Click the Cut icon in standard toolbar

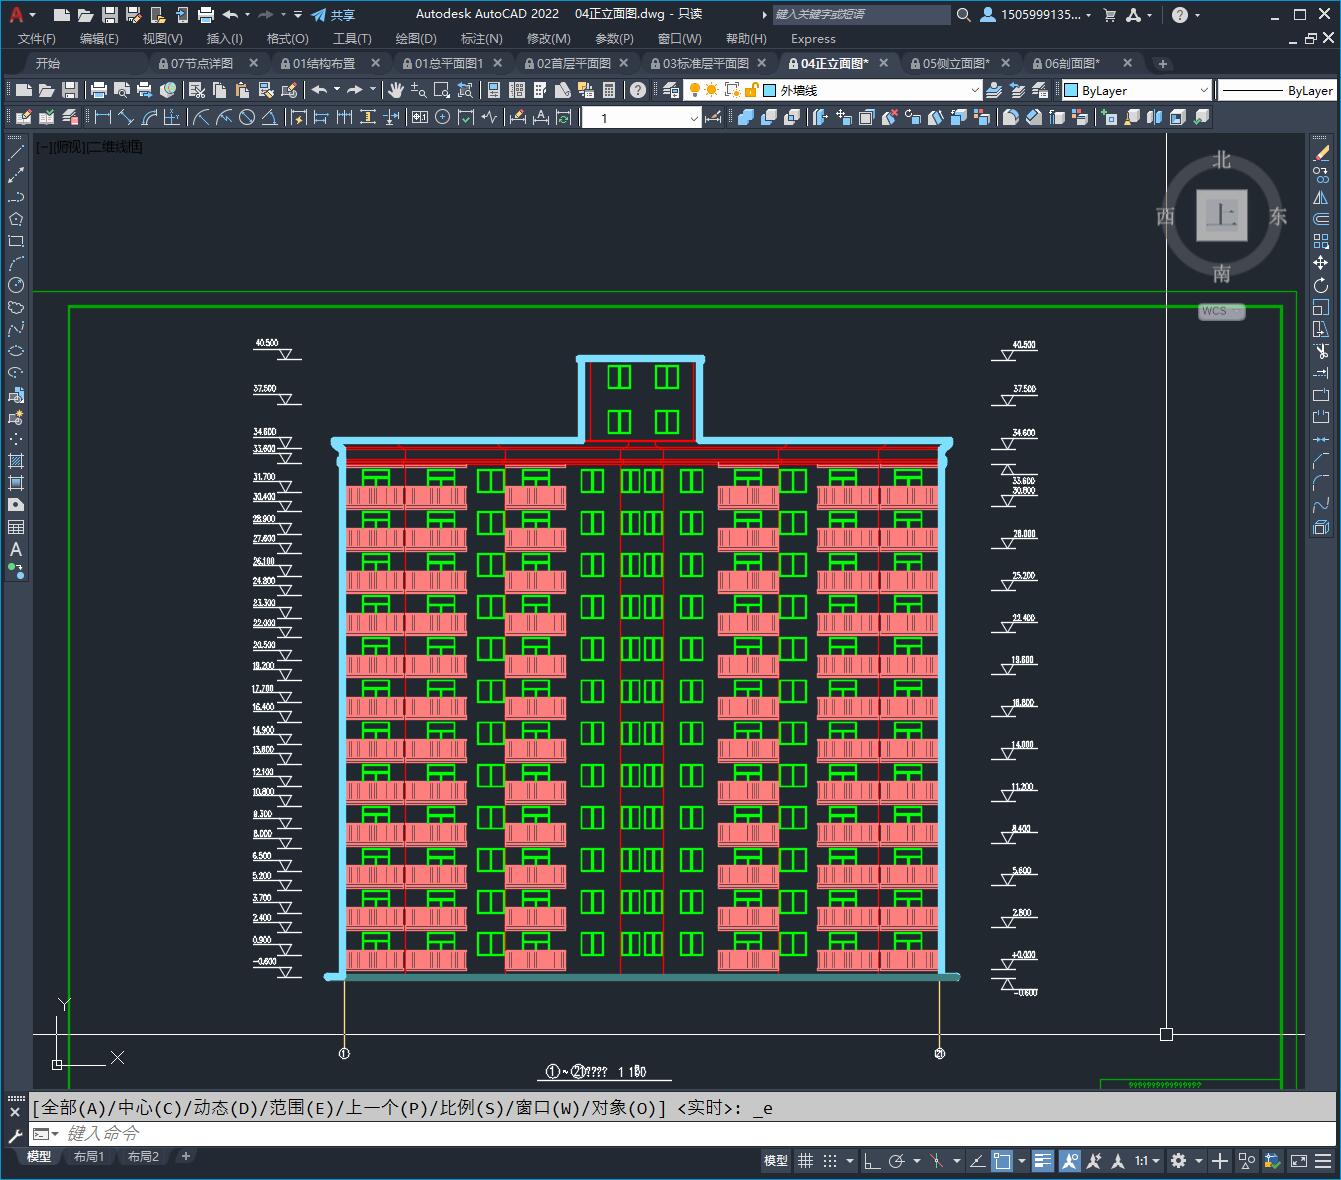click(x=197, y=90)
